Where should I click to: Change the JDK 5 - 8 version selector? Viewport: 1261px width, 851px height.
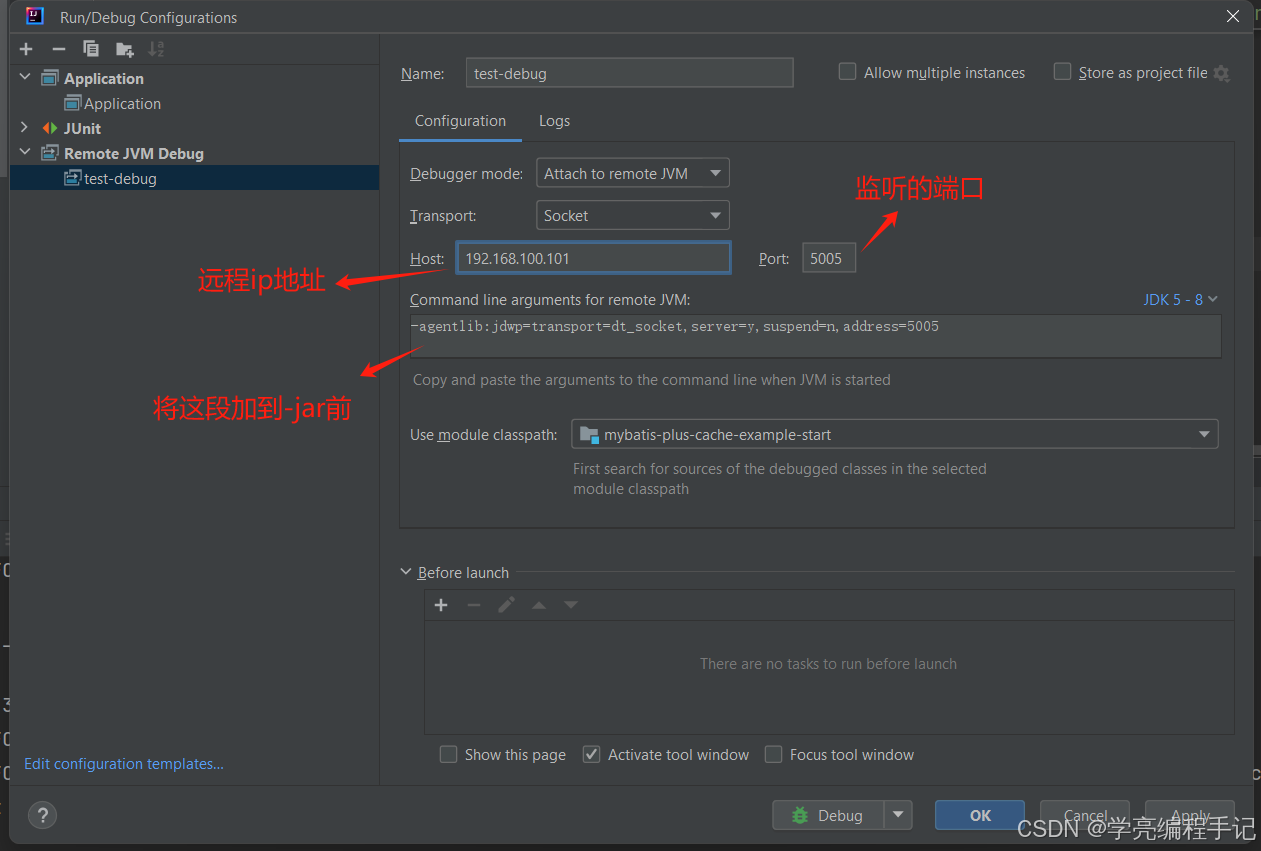tap(1180, 298)
